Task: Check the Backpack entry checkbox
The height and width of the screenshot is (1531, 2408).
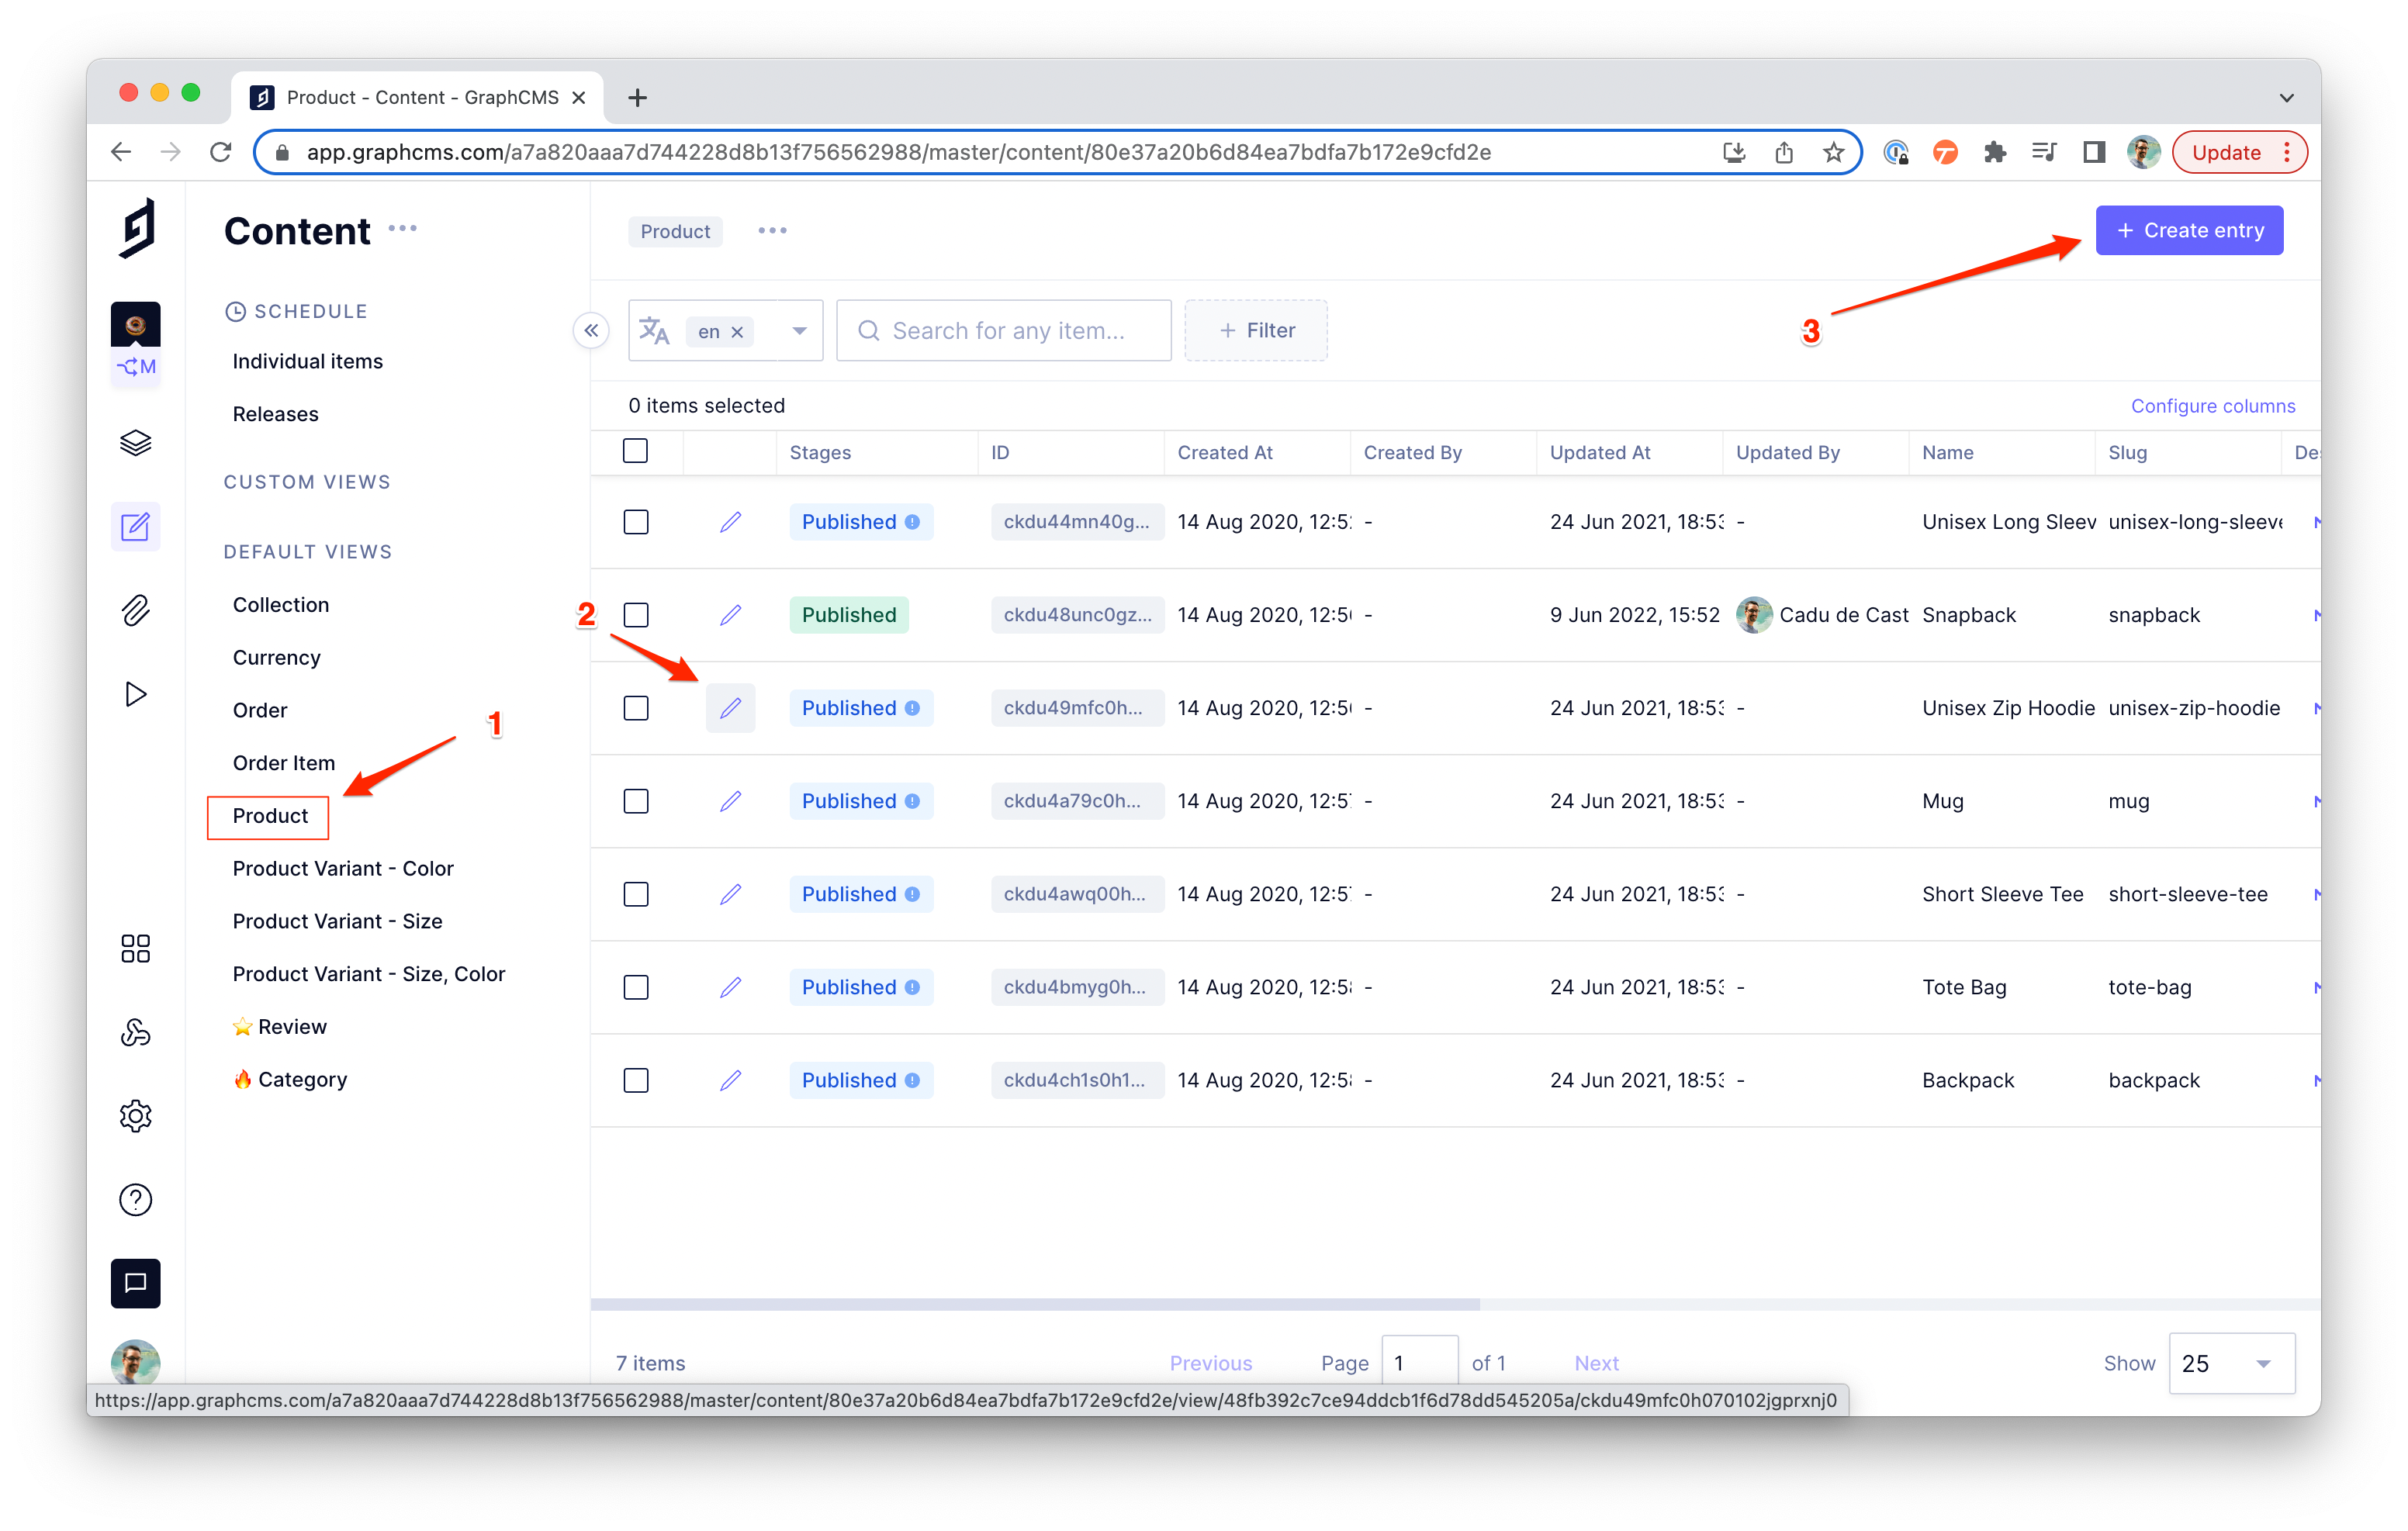Action: [635, 1080]
